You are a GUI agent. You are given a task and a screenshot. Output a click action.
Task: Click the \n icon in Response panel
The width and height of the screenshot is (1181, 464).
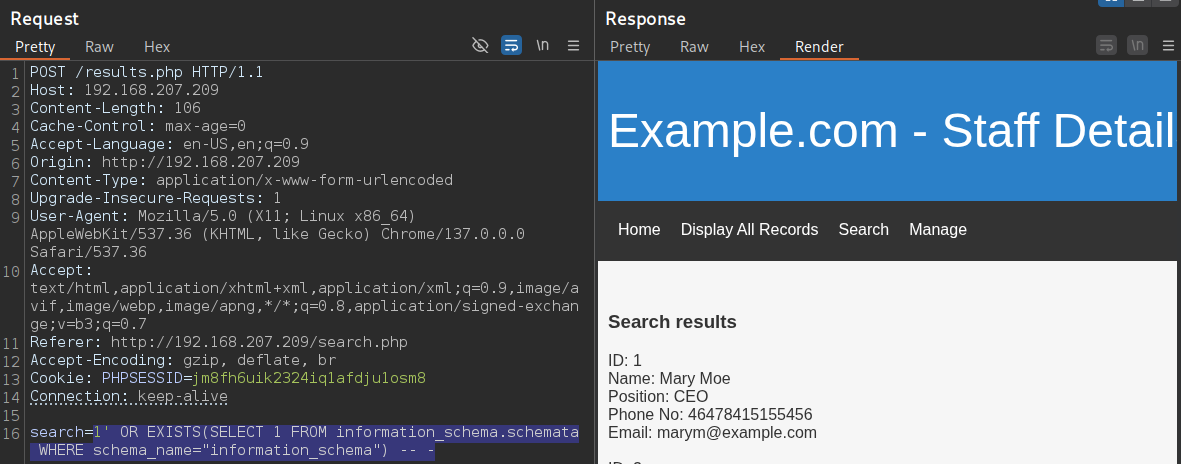(x=1137, y=45)
